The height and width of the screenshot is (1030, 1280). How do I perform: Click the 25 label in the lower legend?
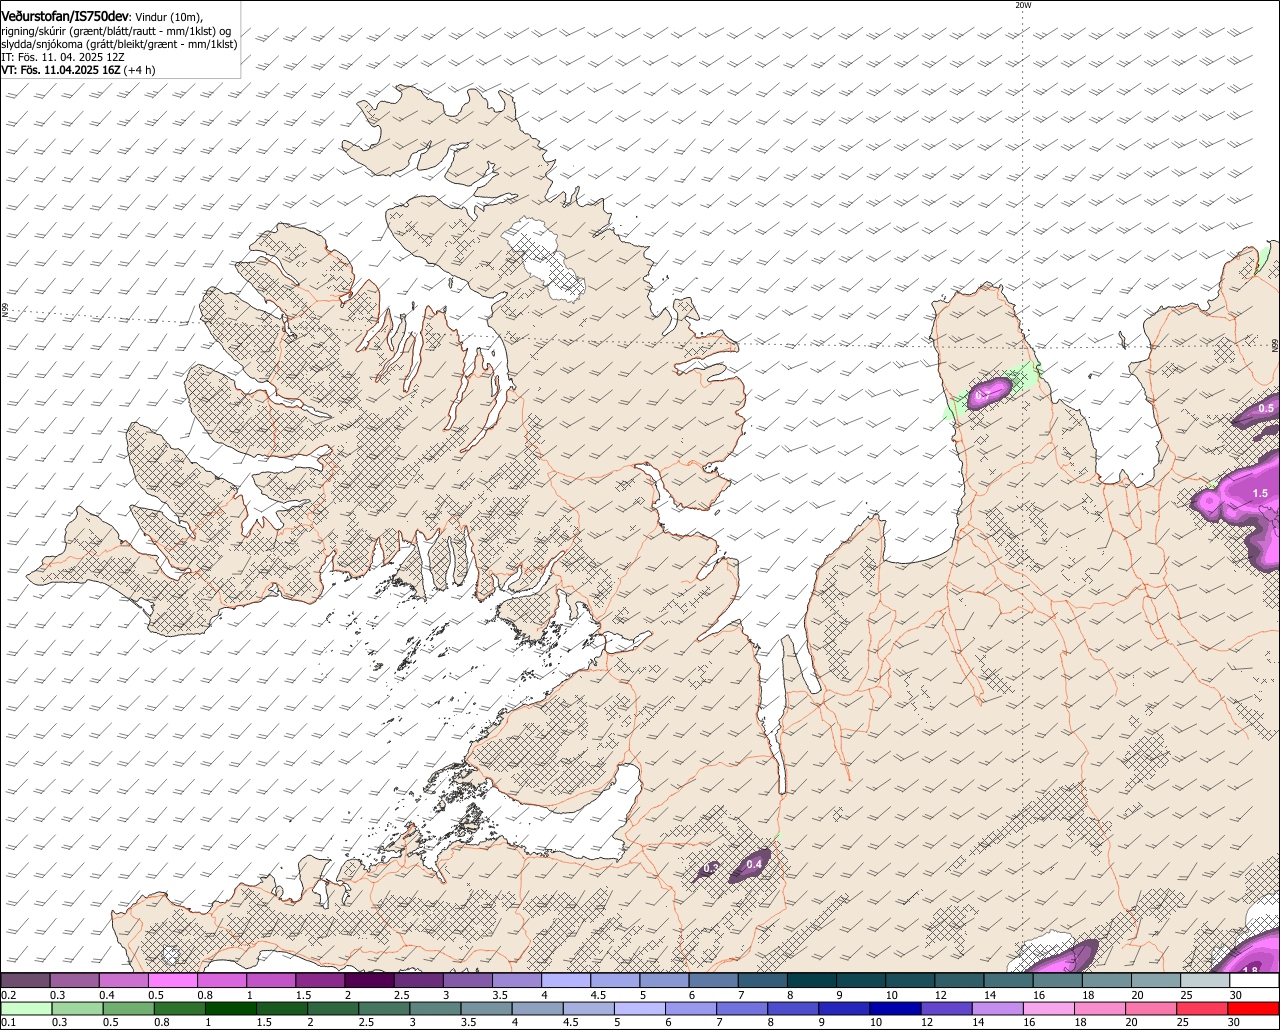pyautogui.click(x=1182, y=1023)
